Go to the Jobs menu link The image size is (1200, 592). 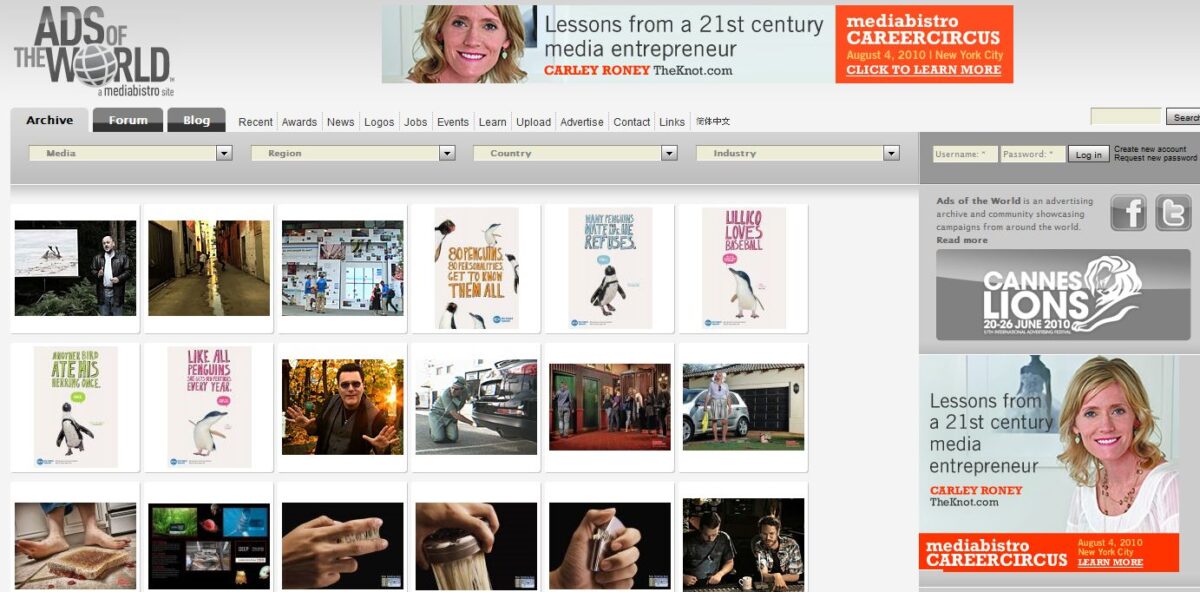pyautogui.click(x=415, y=122)
